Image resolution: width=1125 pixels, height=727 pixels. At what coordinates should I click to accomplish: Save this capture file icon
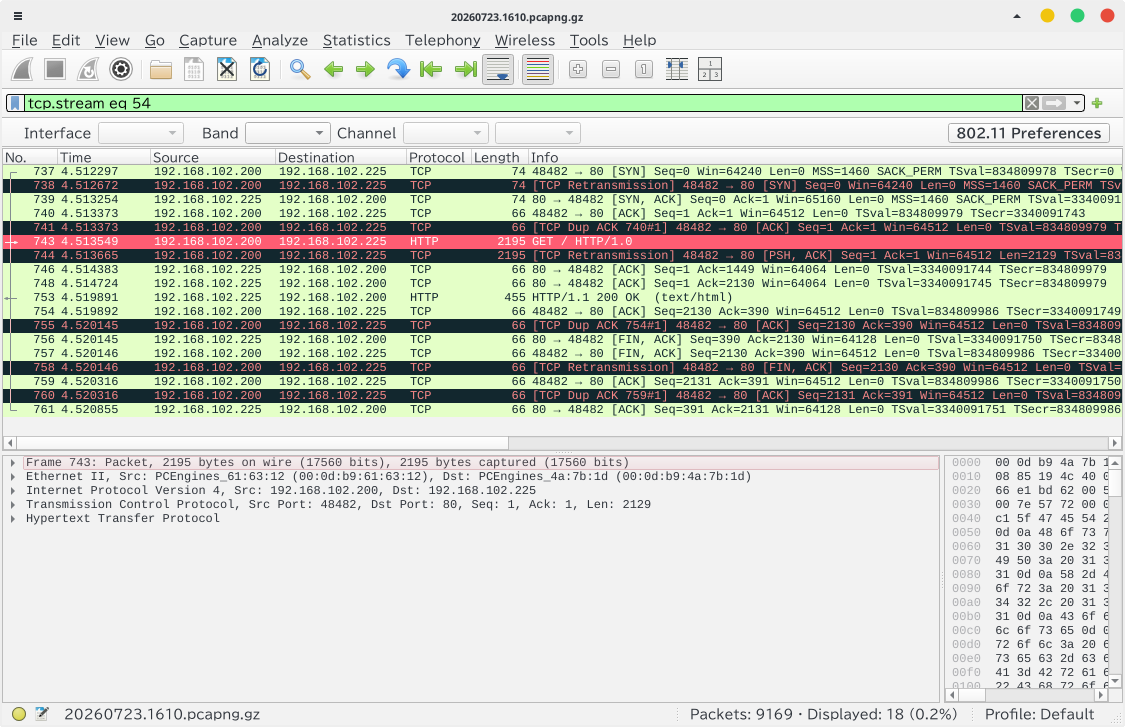[x=194, y=70]
